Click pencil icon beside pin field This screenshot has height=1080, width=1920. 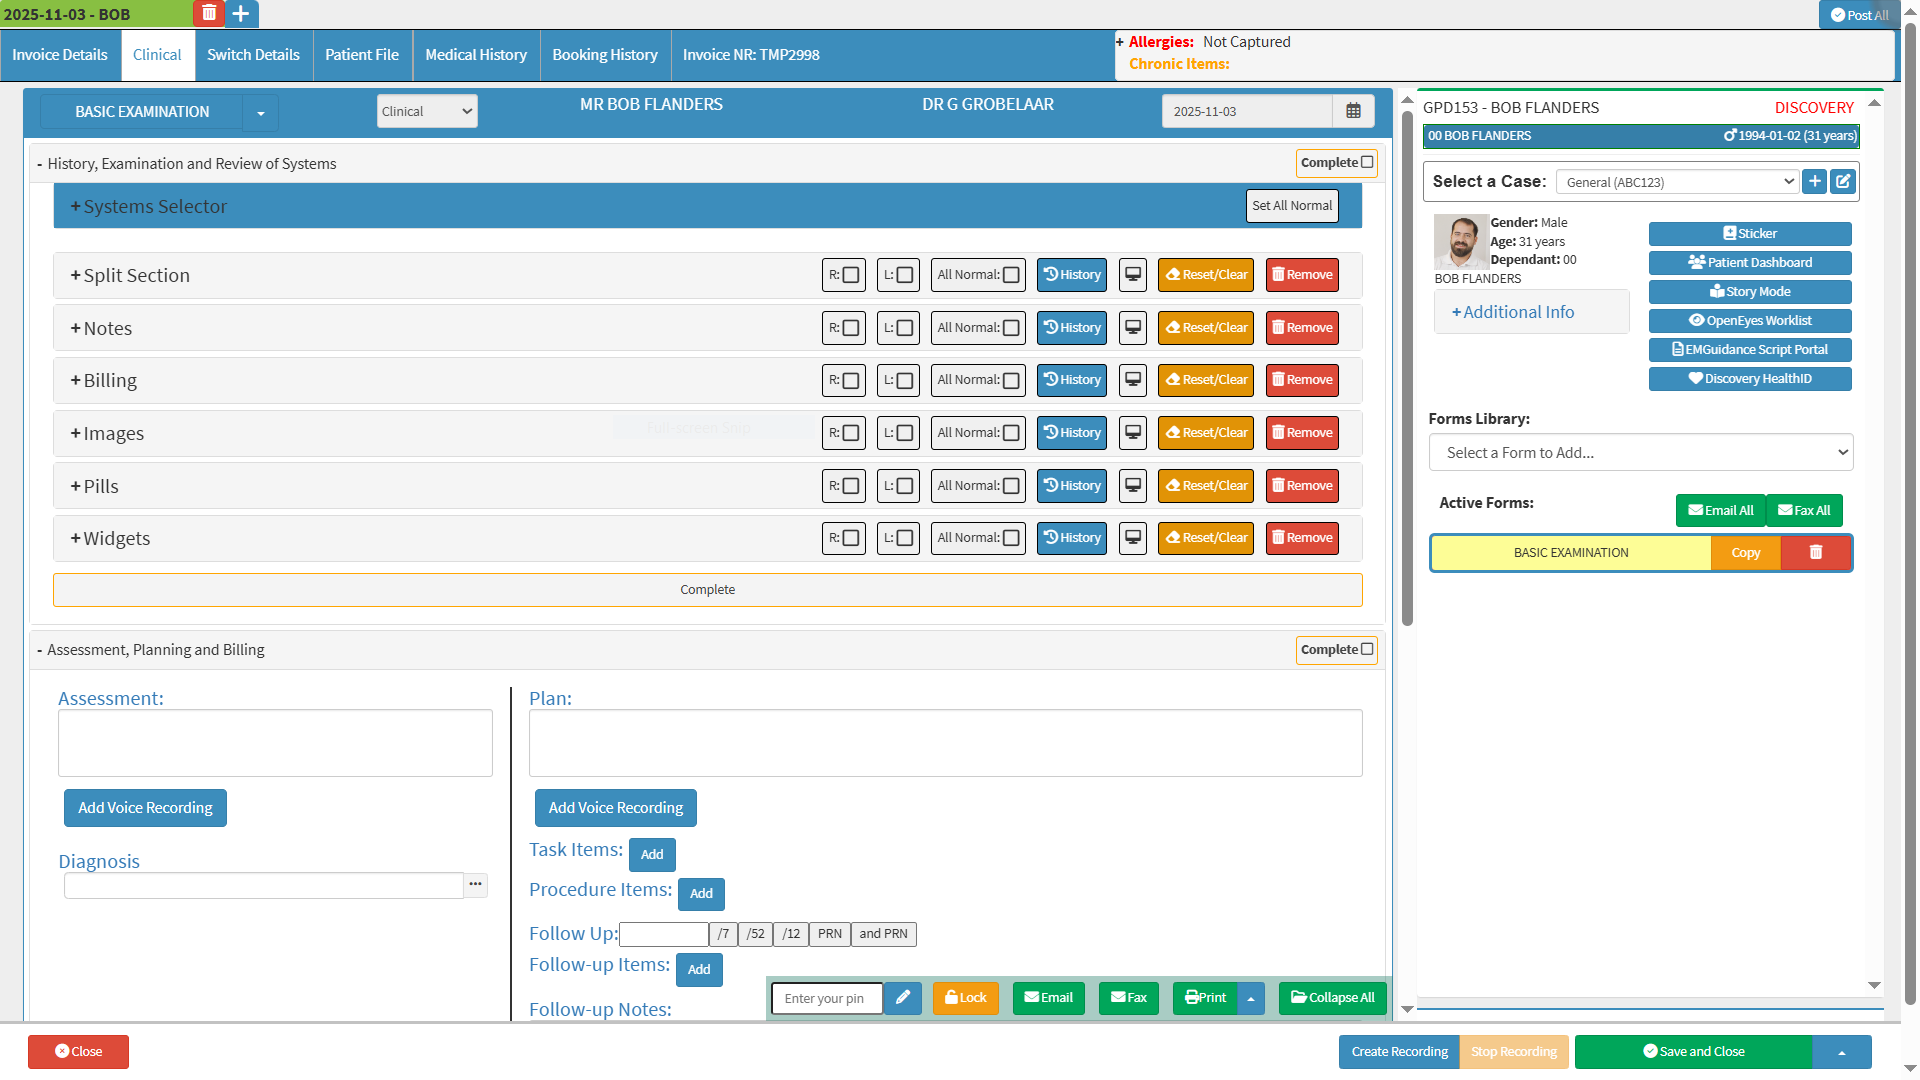[x=902, y=998]
